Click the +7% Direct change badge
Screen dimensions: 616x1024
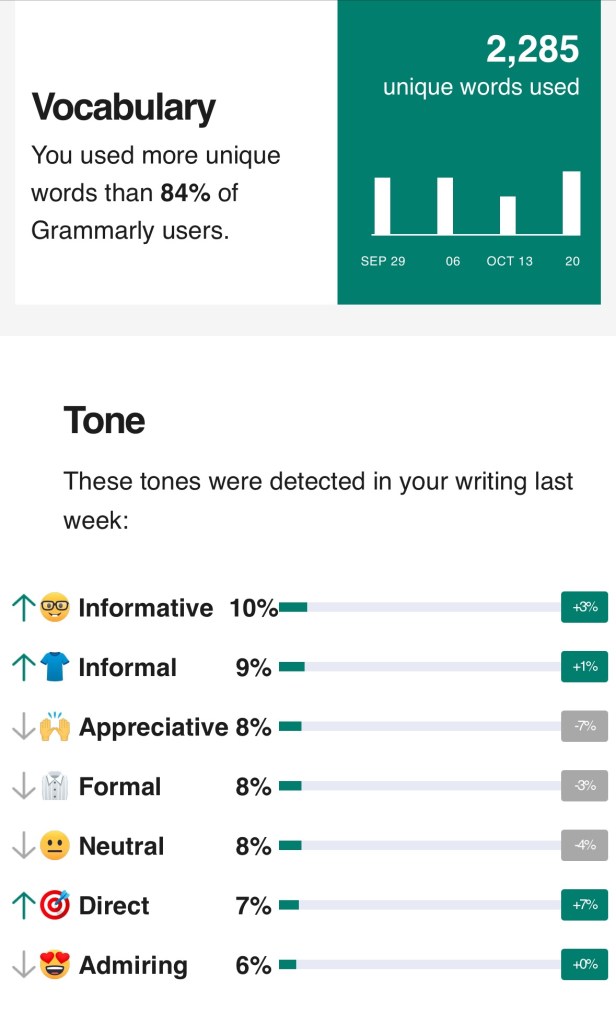(584, 905)
